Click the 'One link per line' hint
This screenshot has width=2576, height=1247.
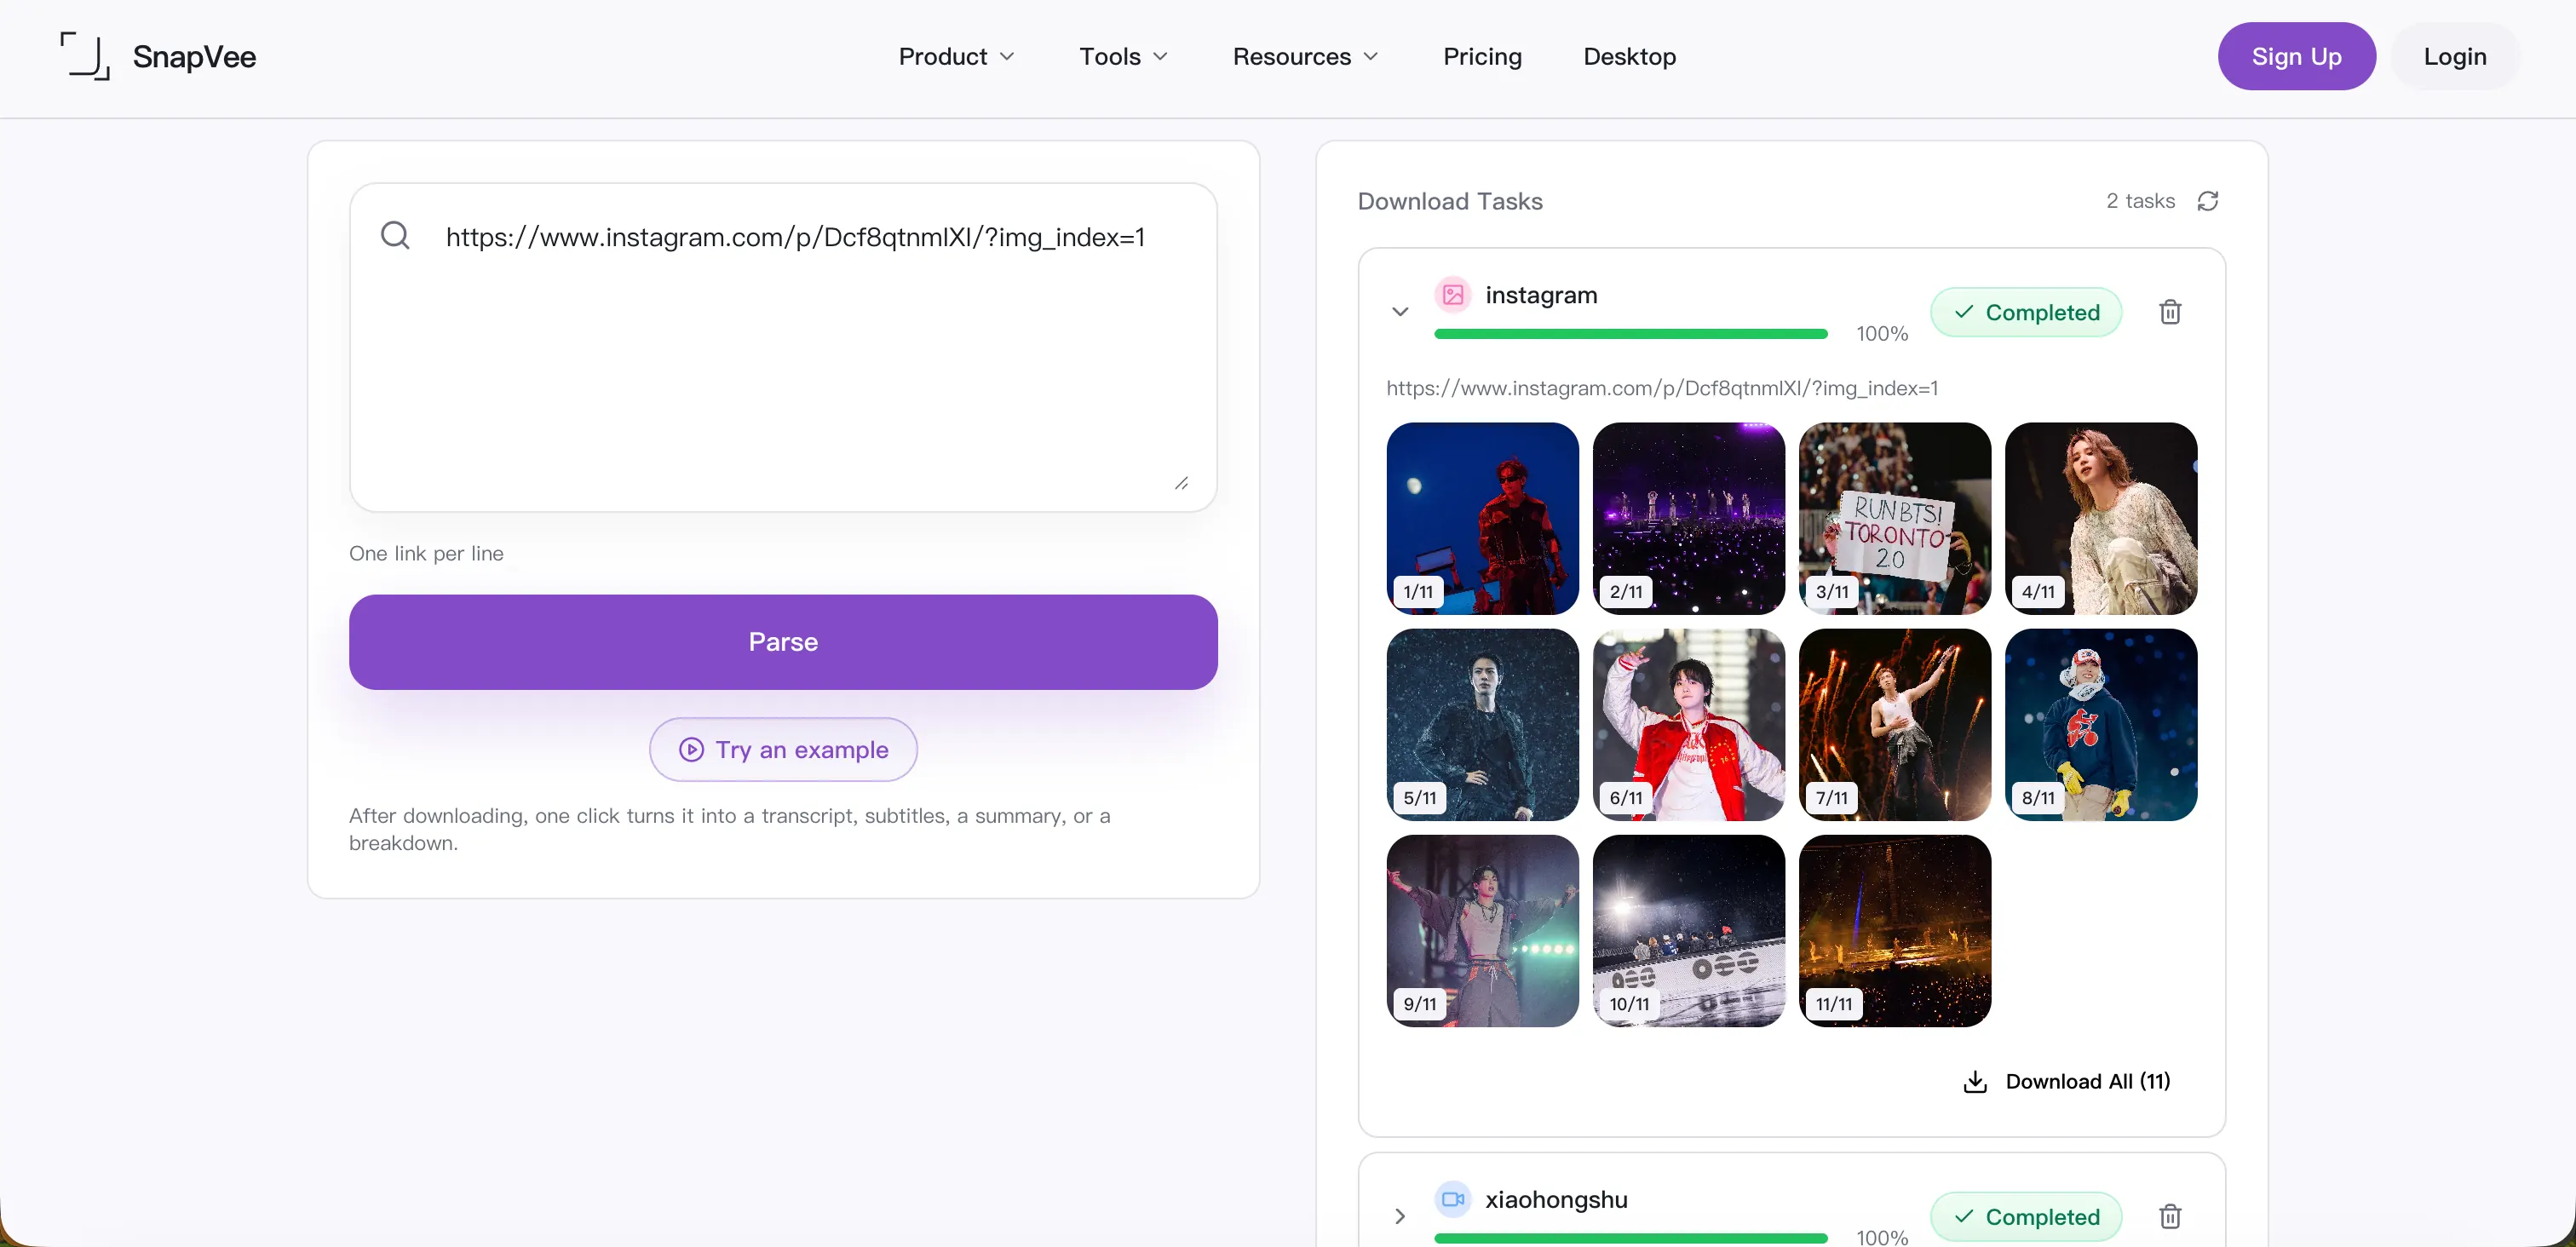[x=426, y=553]
